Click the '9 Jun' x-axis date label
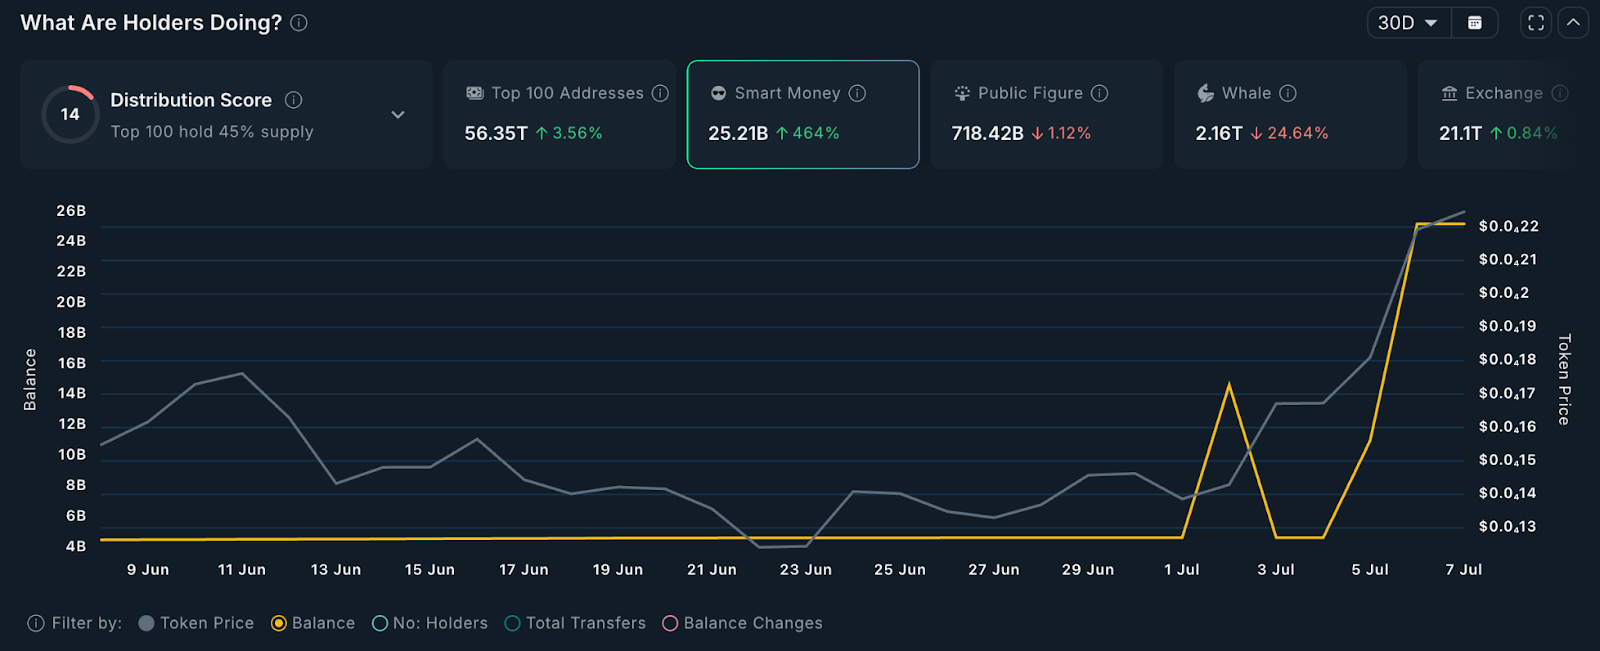The image size is (1600, 651). click(148, 569)
